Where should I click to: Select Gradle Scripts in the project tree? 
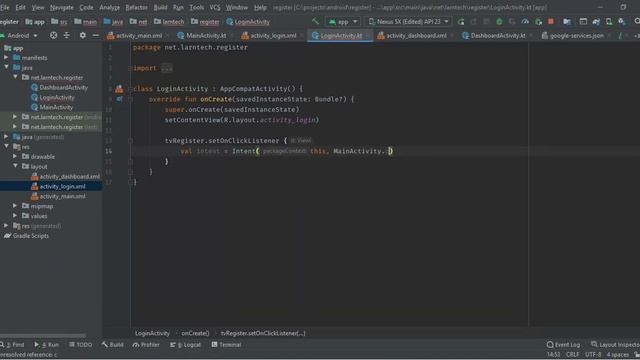[27, 236]
